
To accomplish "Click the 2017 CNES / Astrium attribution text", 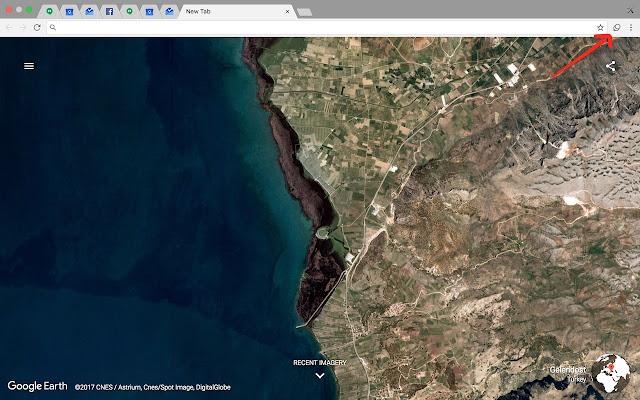I will pyautogui.click(x=153, y=387).
